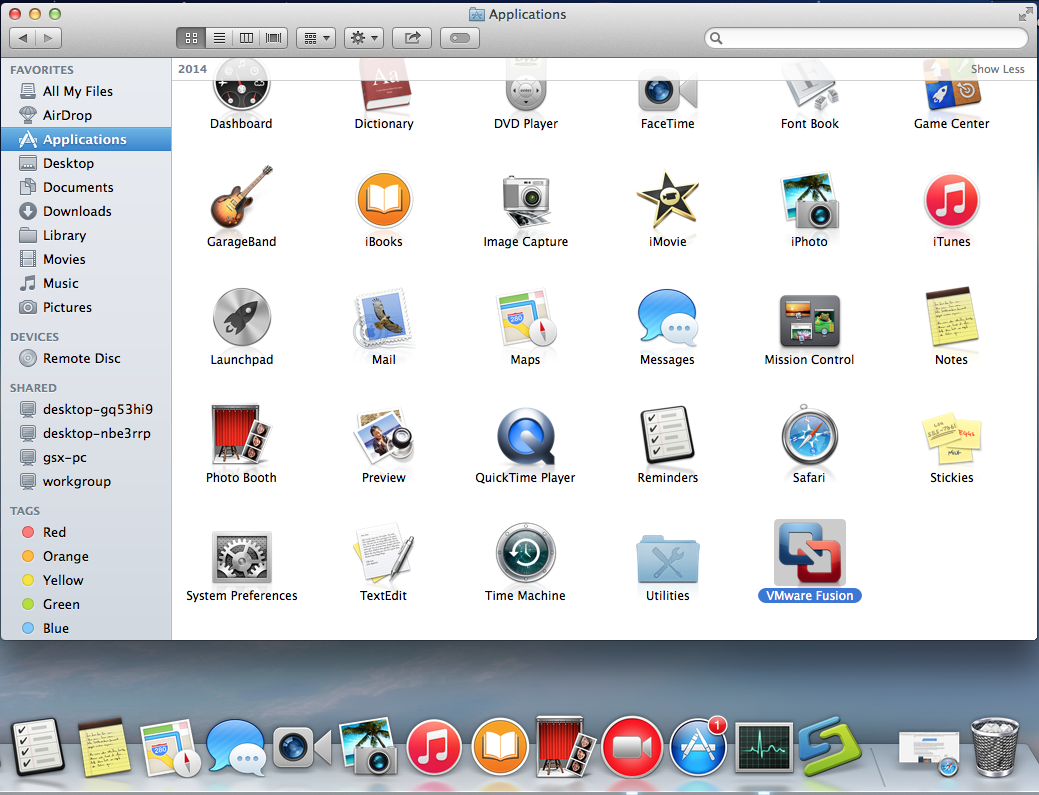Select the Launchpad icon
Screen dimensions: 1039x795
241,322
